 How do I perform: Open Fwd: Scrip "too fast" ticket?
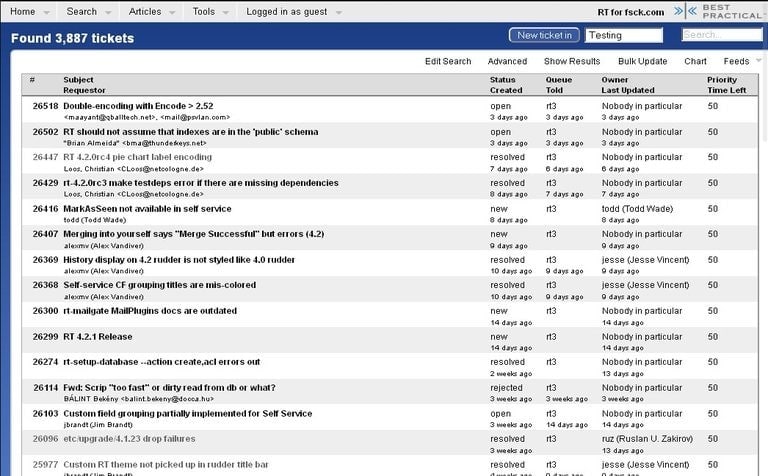169,388
